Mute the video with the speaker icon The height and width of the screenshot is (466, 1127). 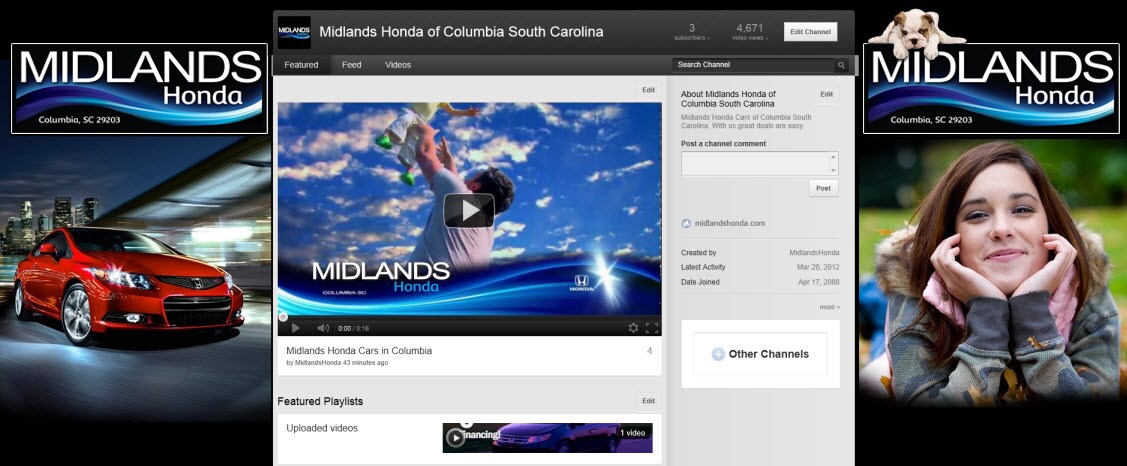tap(323, 328)
